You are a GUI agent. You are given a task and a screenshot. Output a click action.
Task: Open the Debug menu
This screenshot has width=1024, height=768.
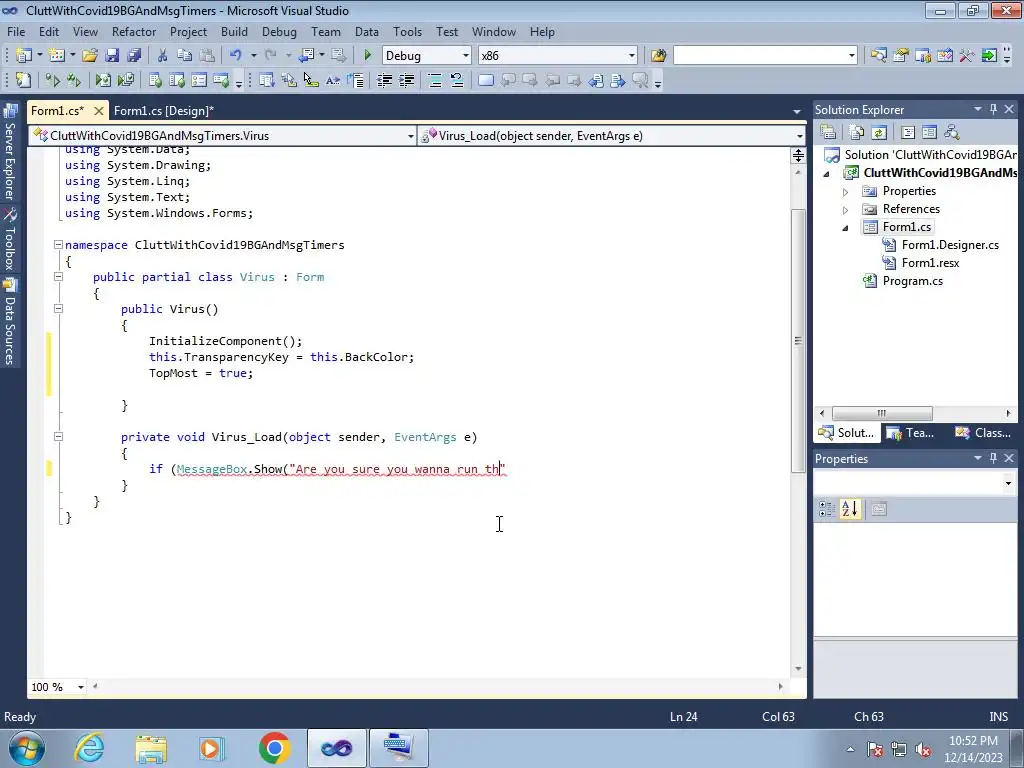(x=279, y=31)
